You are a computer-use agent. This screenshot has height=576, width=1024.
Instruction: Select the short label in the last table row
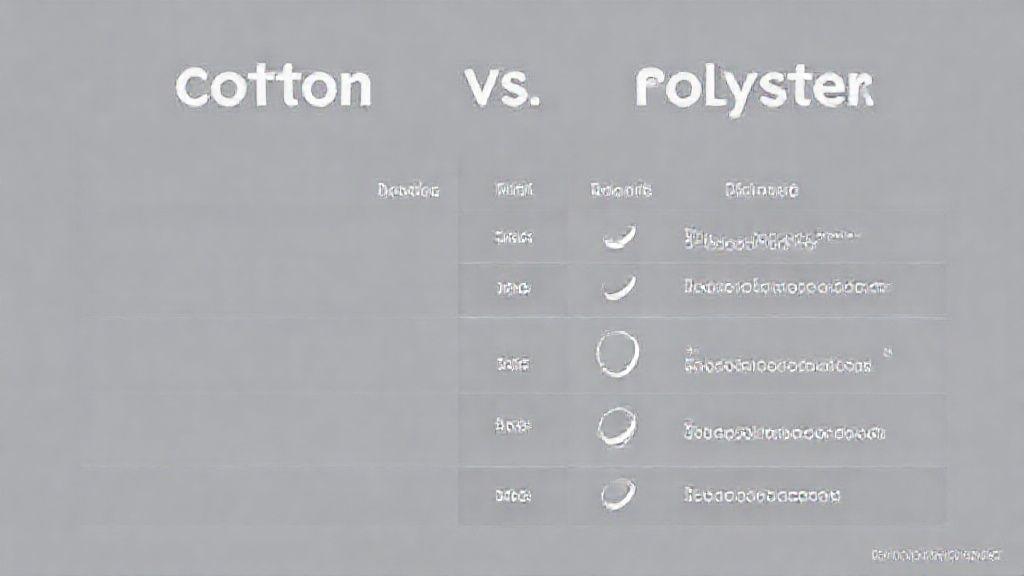tap(513, 495)
